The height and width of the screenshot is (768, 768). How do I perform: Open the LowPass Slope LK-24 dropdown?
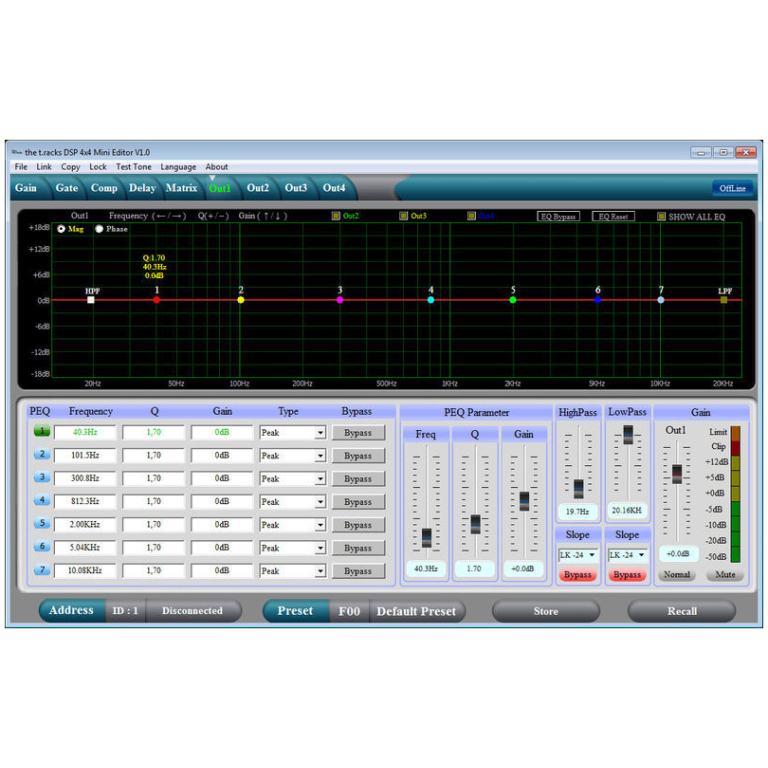pos(627,555)
